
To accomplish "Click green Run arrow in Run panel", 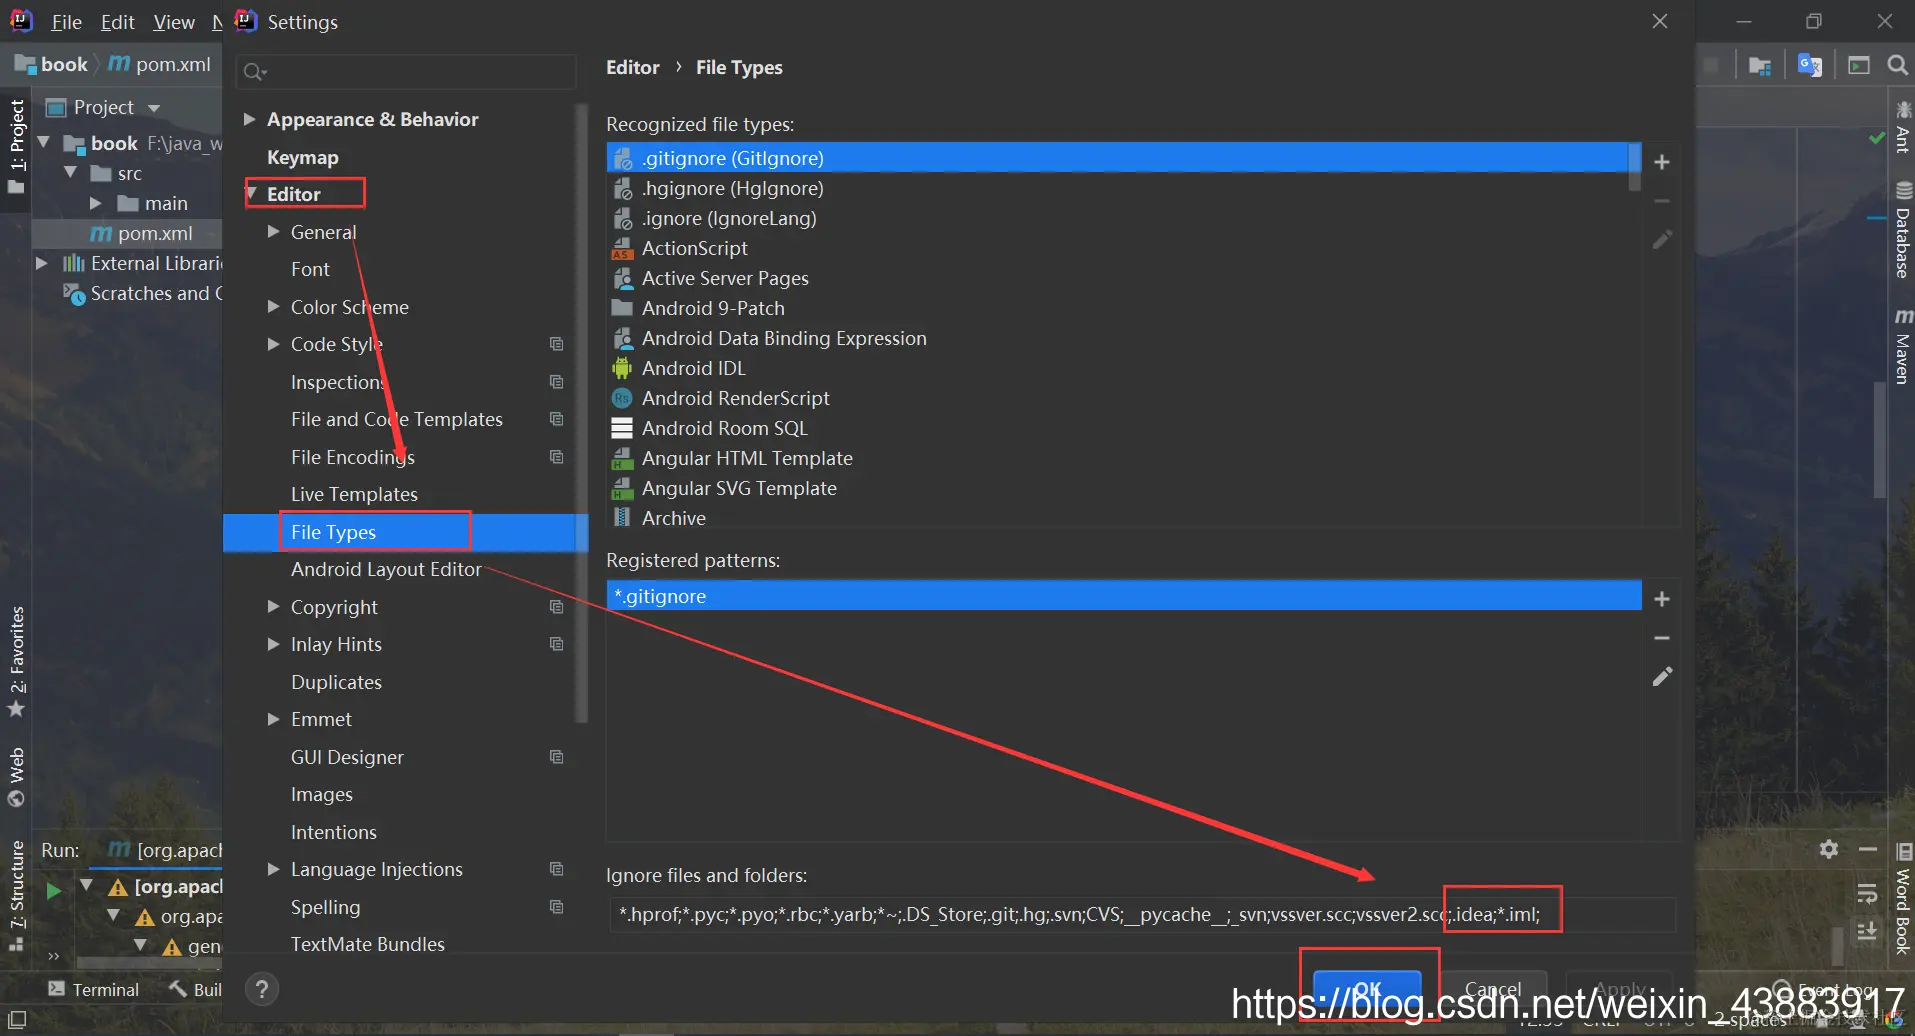I will click(x=54, y=889).
